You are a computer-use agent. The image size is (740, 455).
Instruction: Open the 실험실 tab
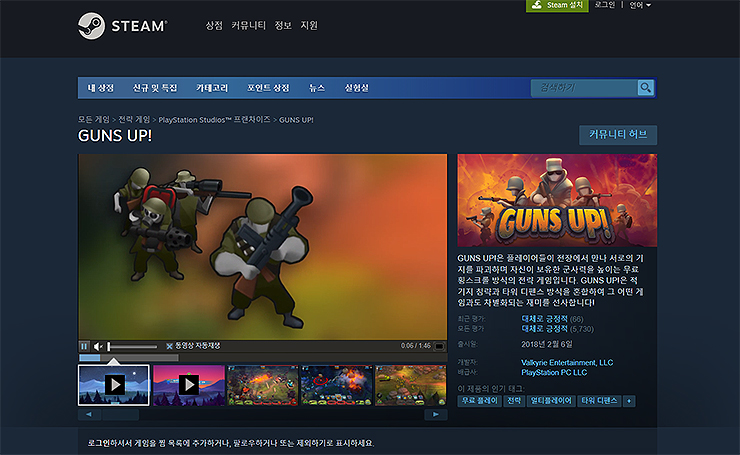[x=356, y=88]
